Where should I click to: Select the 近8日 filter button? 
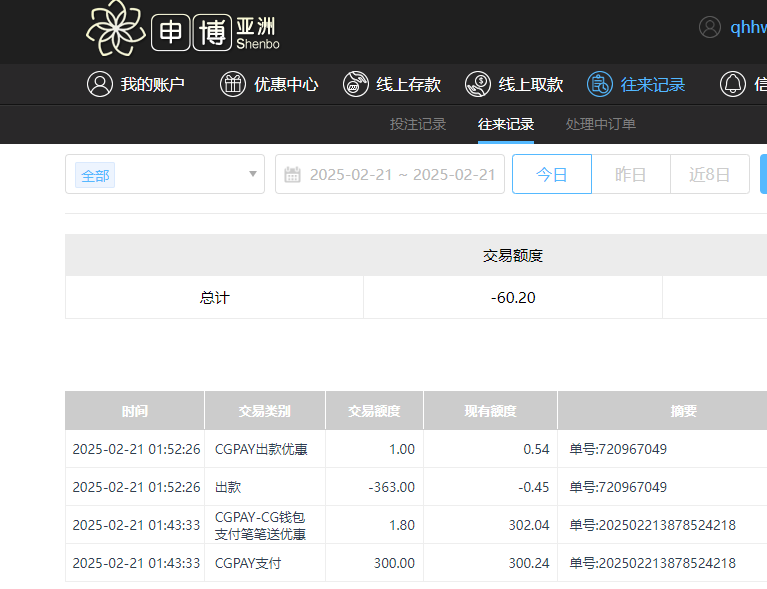[709, 174]
